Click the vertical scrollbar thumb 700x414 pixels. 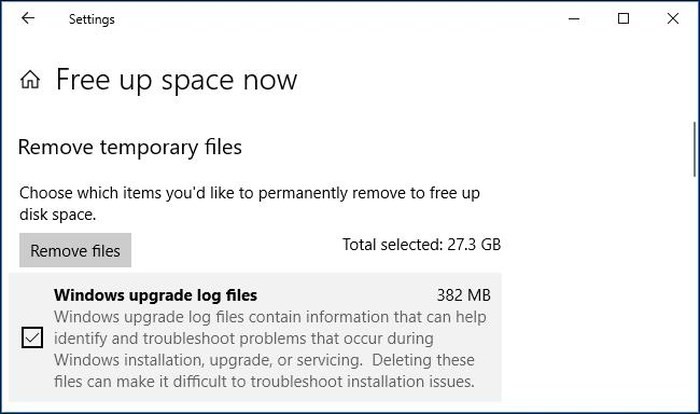click(694, 147)
